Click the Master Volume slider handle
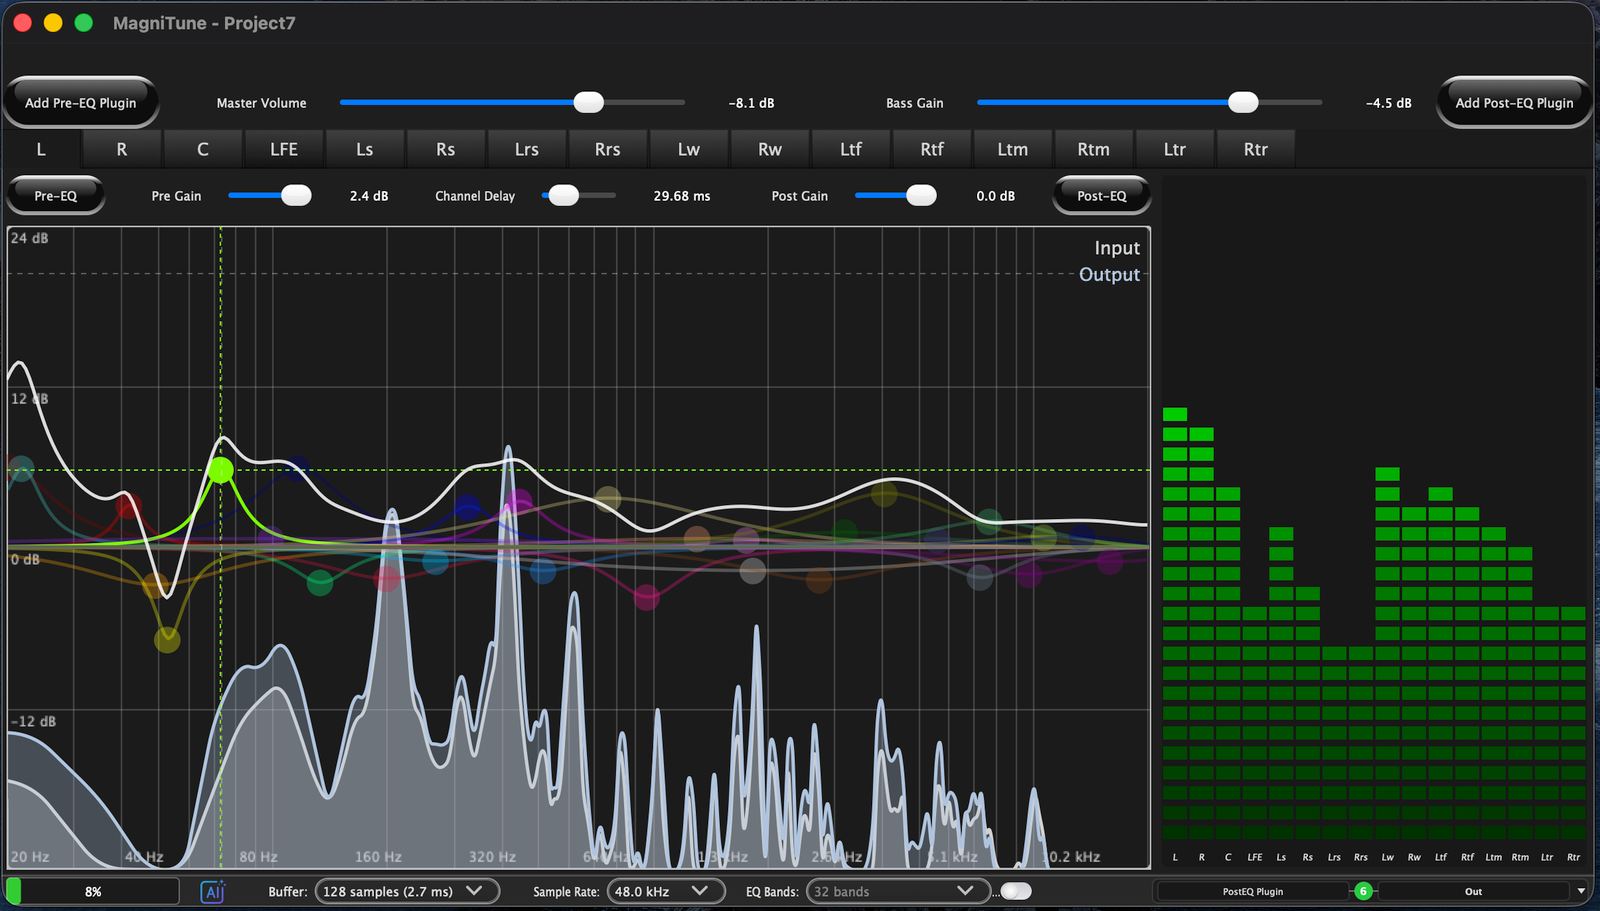Viewport: 1600px width, 911px height. point(588,102)
